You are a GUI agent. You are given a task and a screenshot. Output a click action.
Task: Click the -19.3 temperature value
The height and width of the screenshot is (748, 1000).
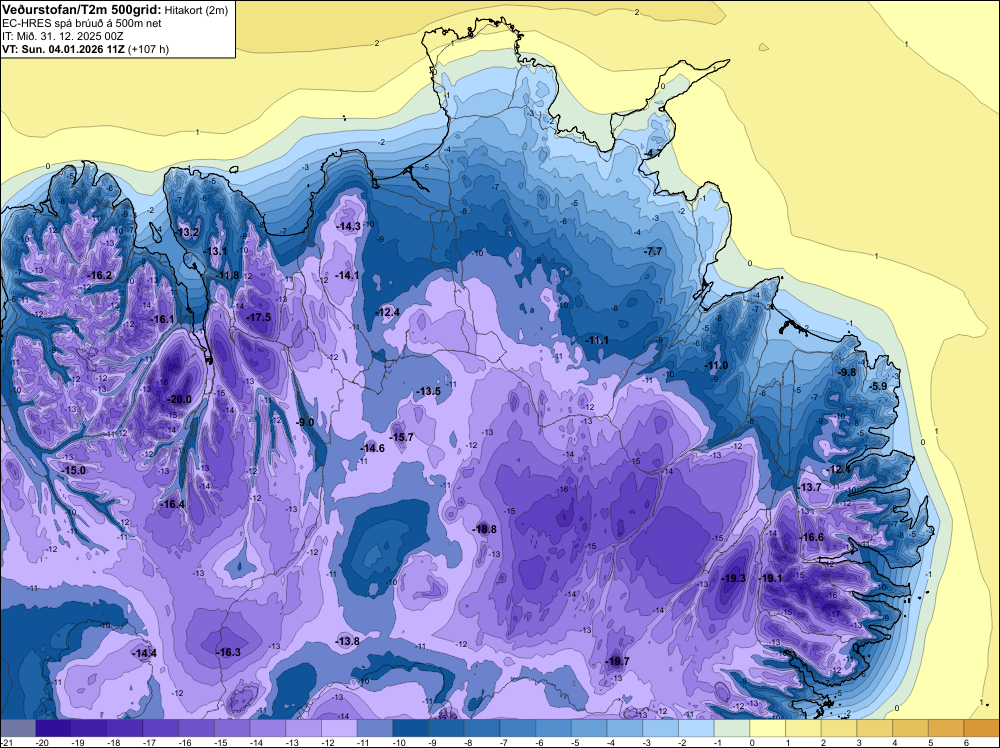733,578
